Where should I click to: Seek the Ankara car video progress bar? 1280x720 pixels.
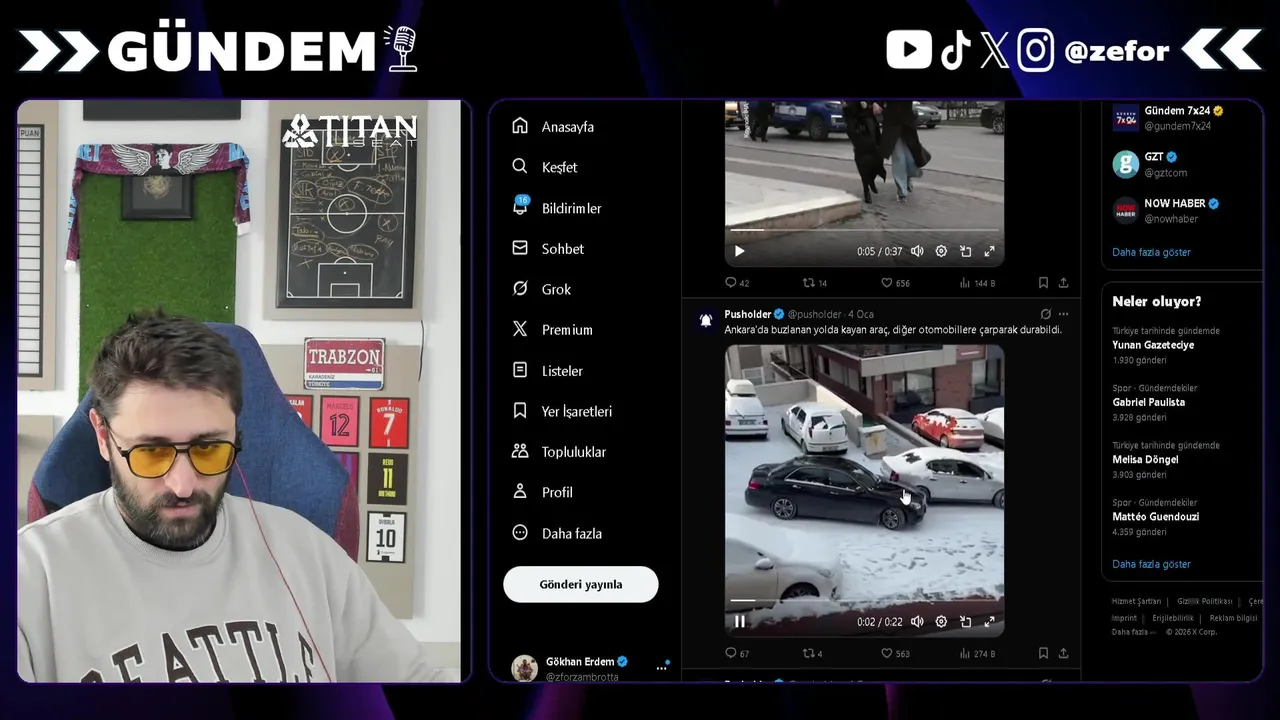click(864, 600)
